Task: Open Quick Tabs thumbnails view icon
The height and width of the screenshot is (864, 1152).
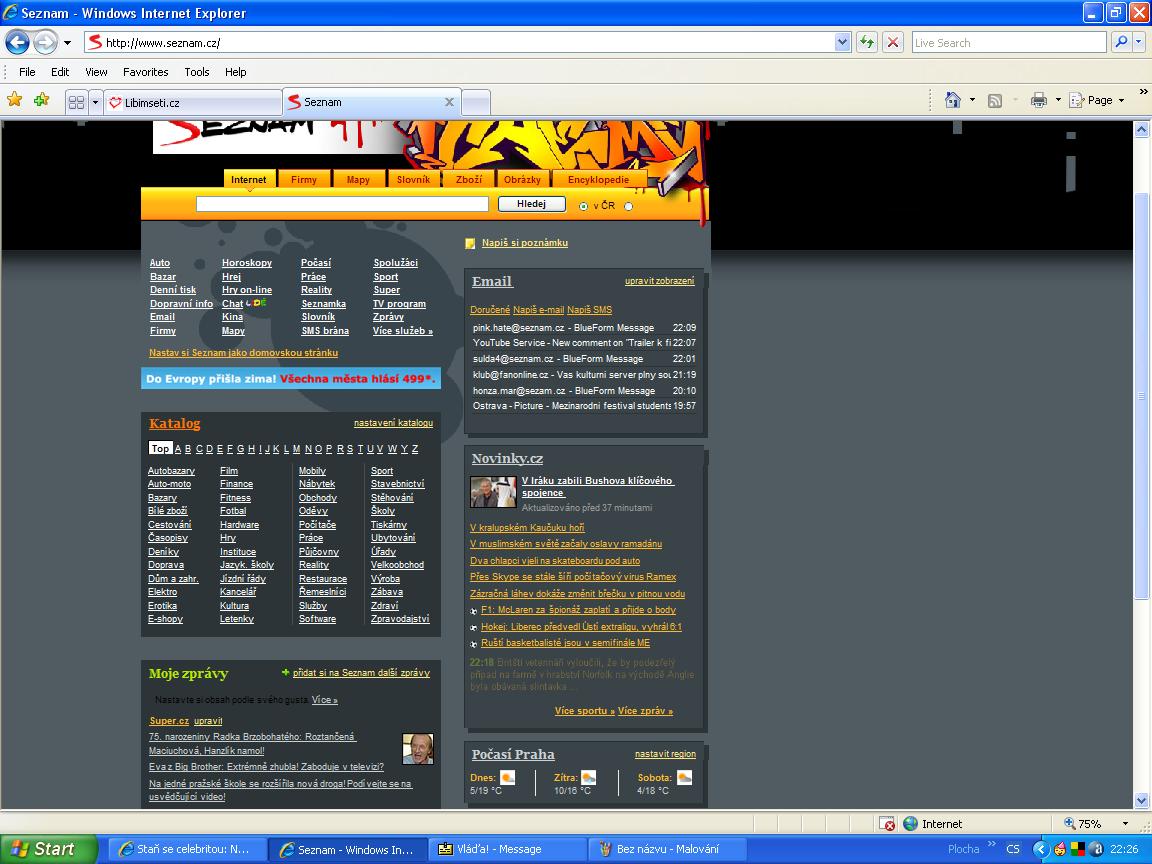Action: 76,102
